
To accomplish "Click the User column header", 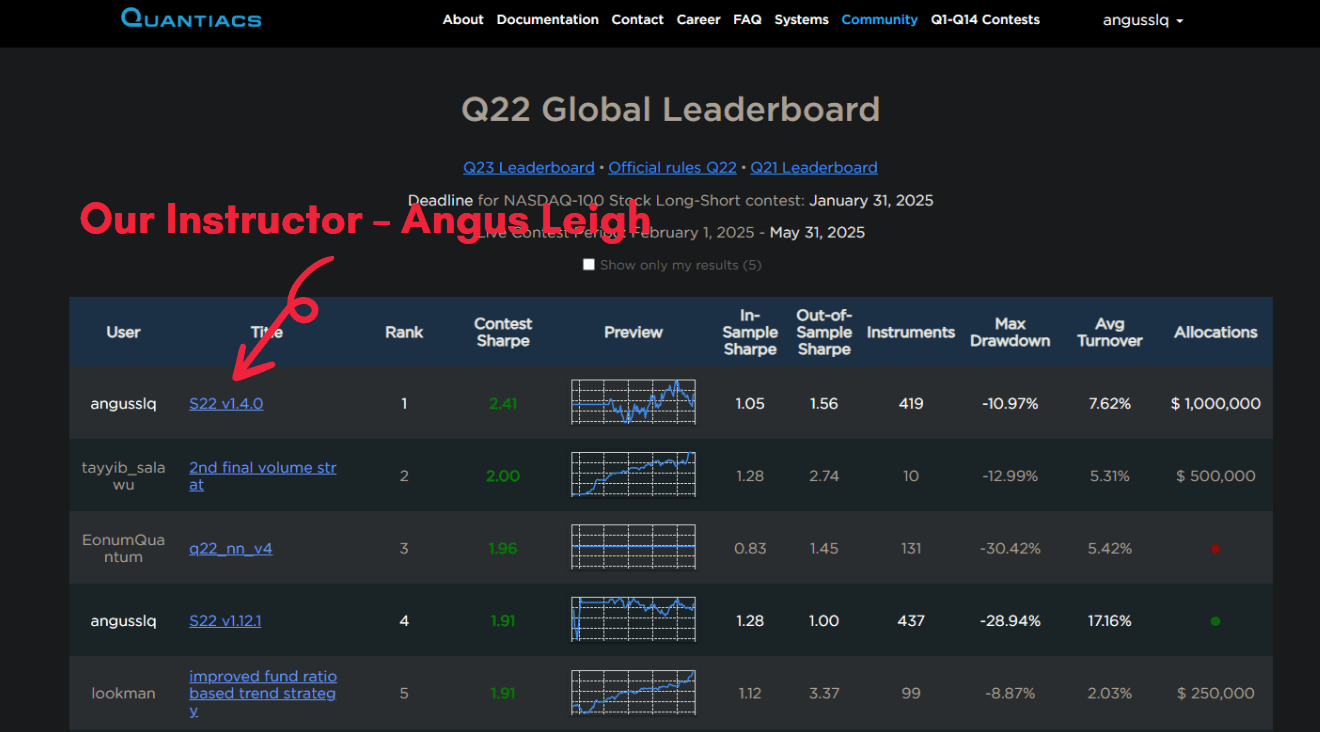I will (x=124, y=332).
